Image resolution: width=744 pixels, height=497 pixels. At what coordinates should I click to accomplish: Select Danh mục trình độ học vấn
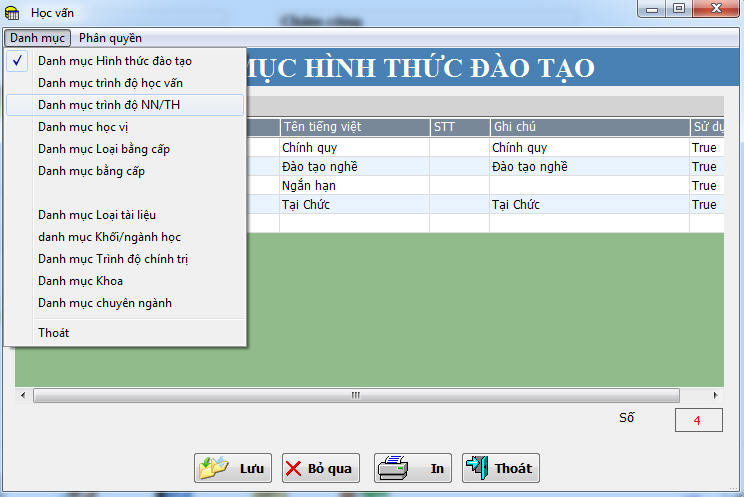[110, 83]
